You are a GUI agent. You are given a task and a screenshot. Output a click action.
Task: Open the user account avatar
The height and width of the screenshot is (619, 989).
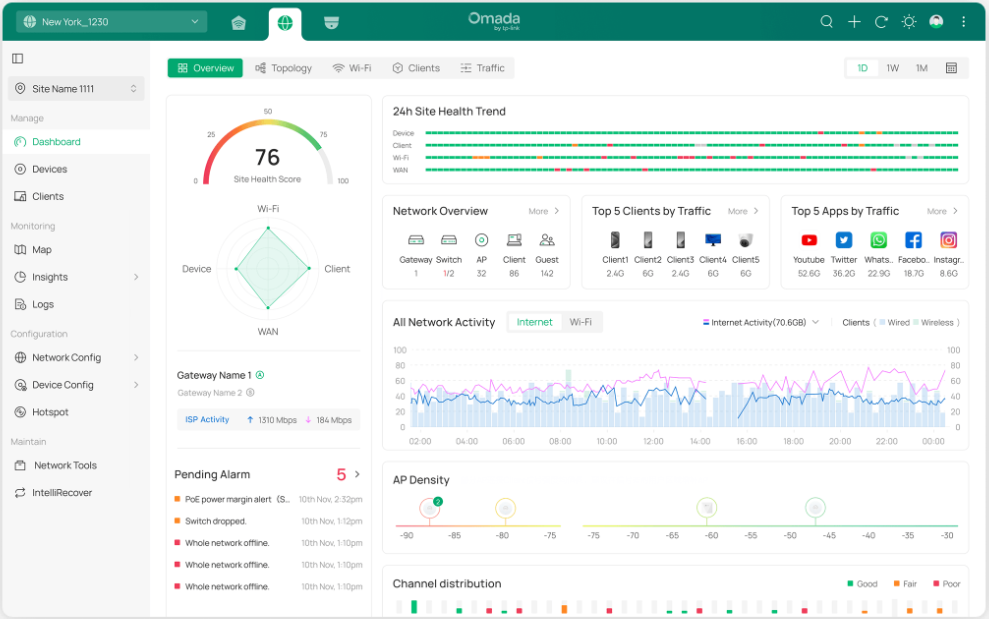pos(936,22)
